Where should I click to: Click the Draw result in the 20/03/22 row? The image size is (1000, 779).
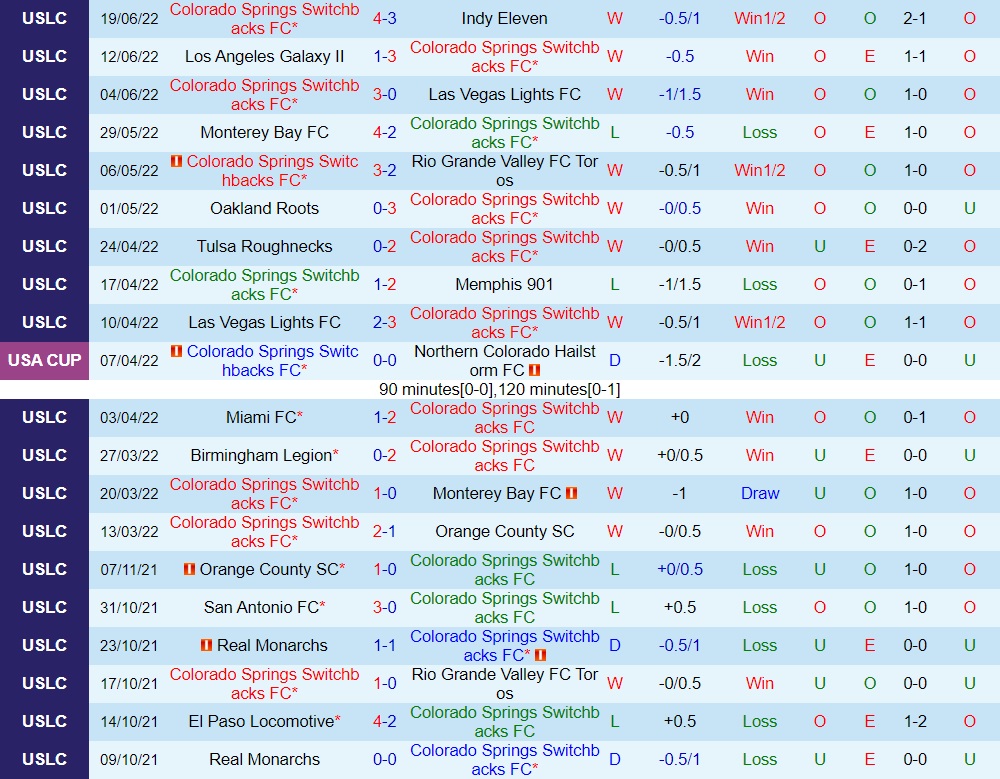(760, 493)
